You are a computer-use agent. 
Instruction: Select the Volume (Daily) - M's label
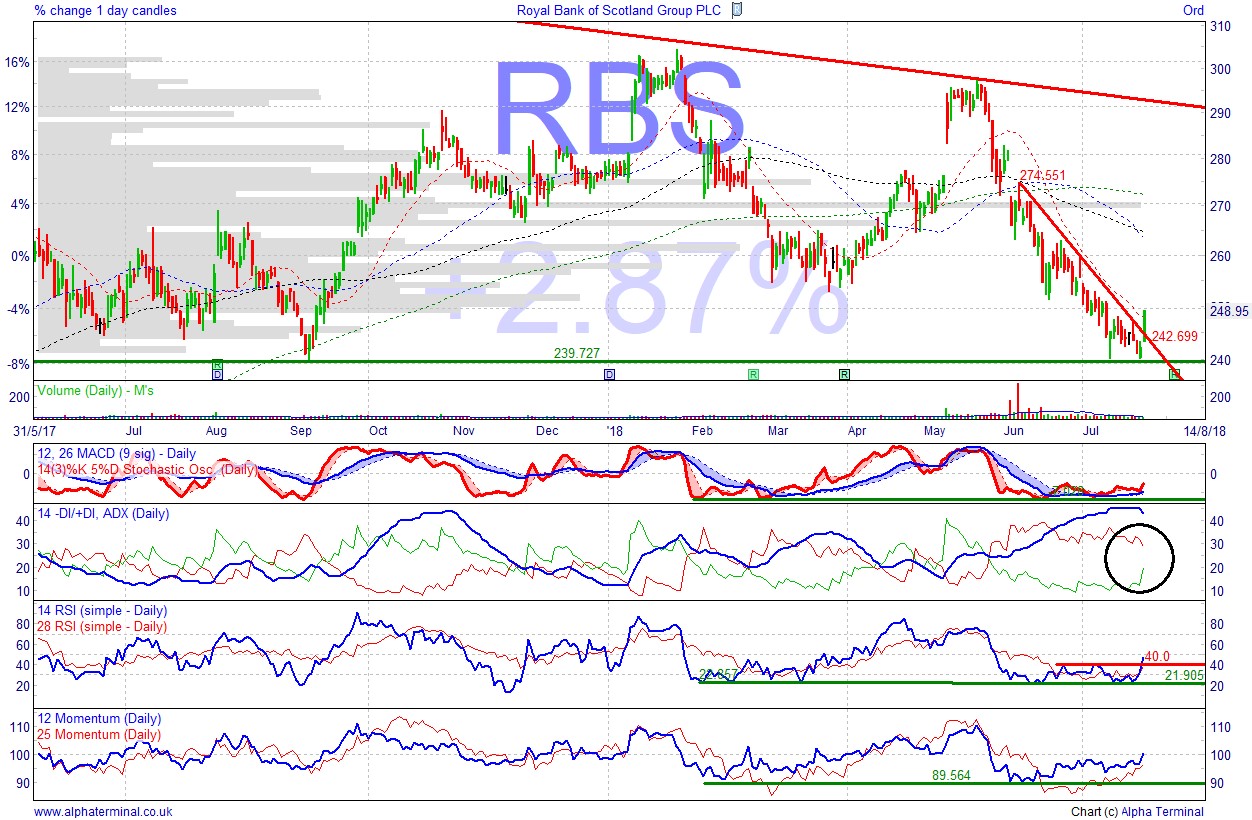coord(96,389)
